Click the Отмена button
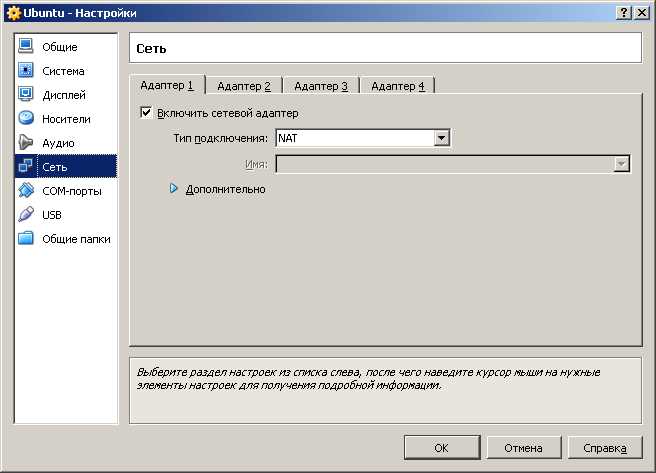The image size is (656, 473). click(x=523, y=447)
